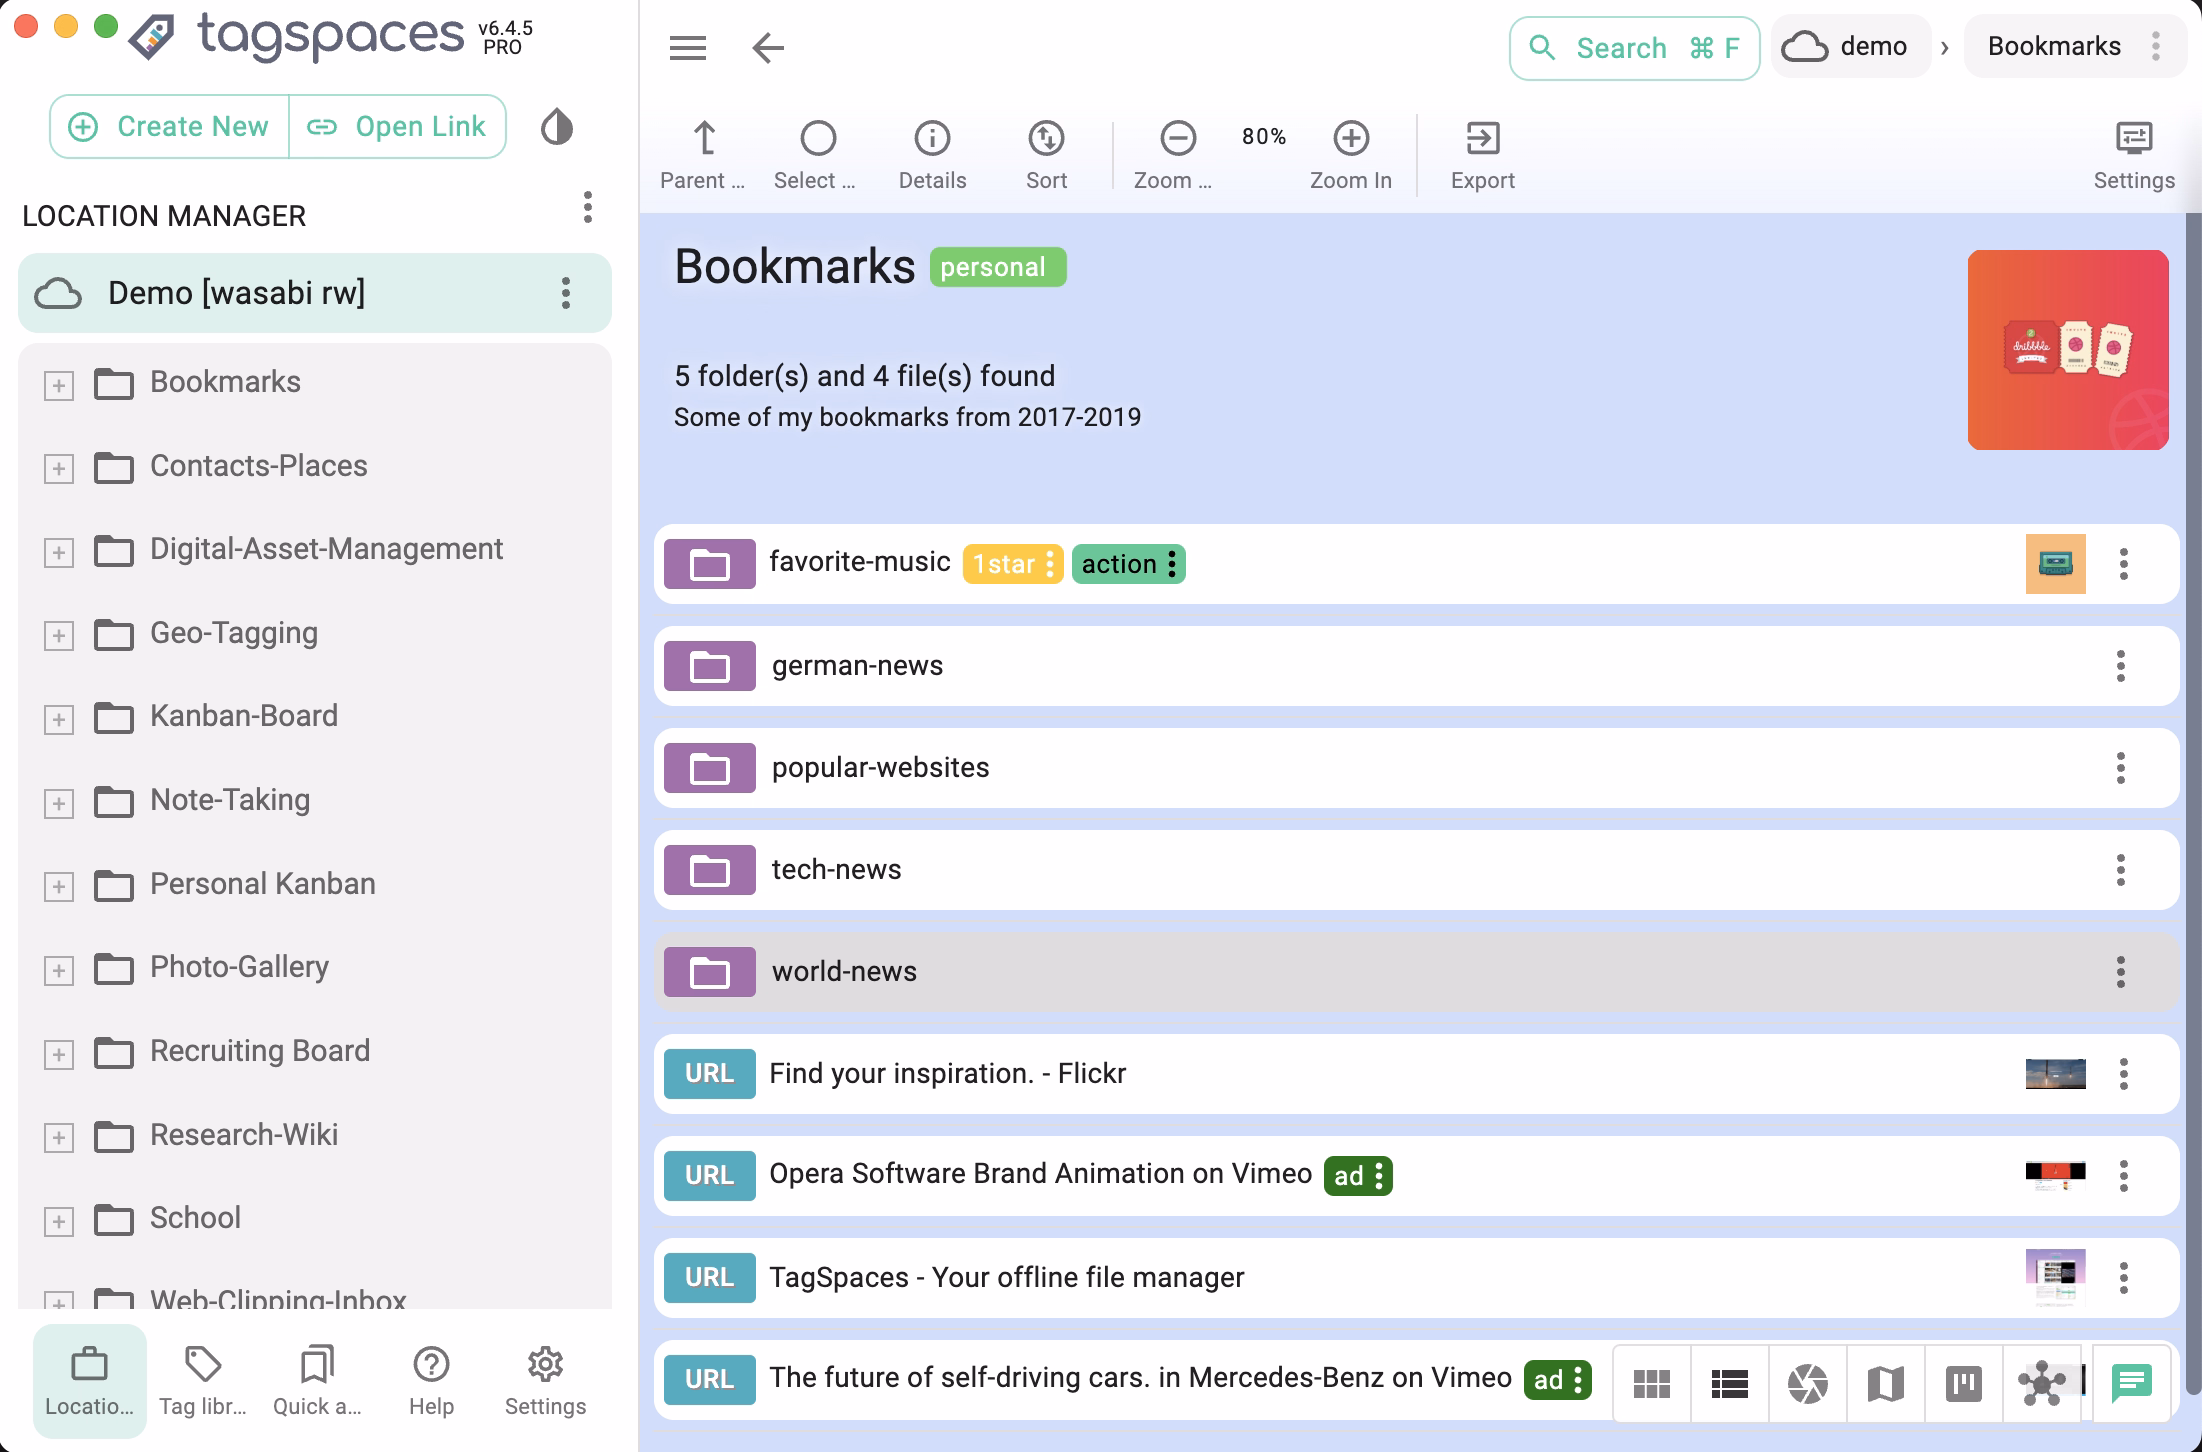Click the Zoom In control at 80%
This screenshot has width=2202, height=1452.
coord(1351,140)
